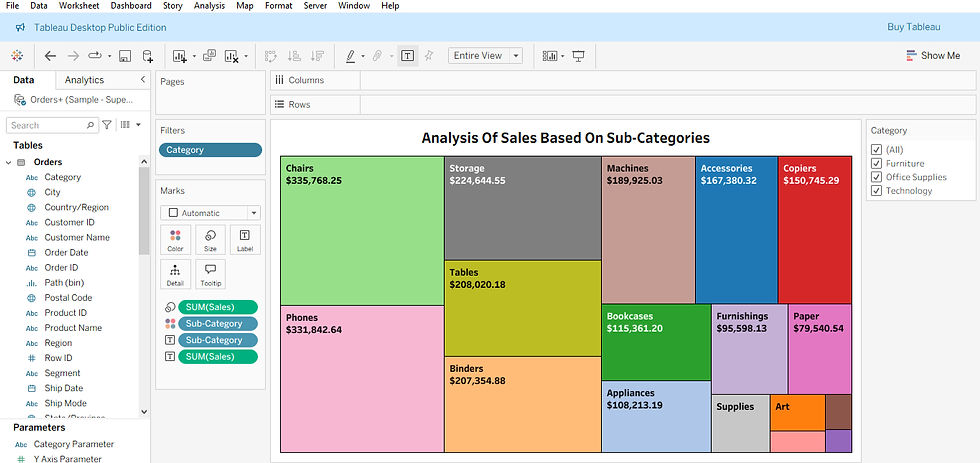Click the SUM(Sales) size pill

click(218, 307)
